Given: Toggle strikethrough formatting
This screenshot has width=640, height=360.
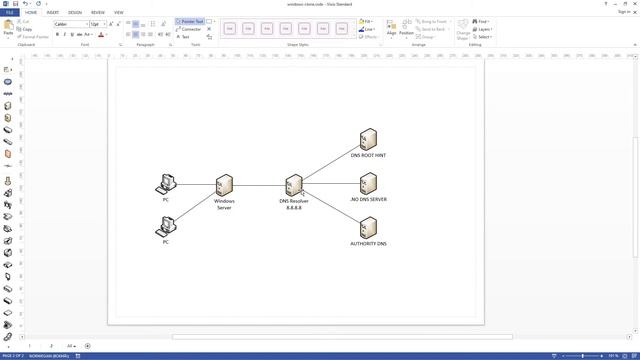Looking at the screenshot, I should tap(79, 35).
